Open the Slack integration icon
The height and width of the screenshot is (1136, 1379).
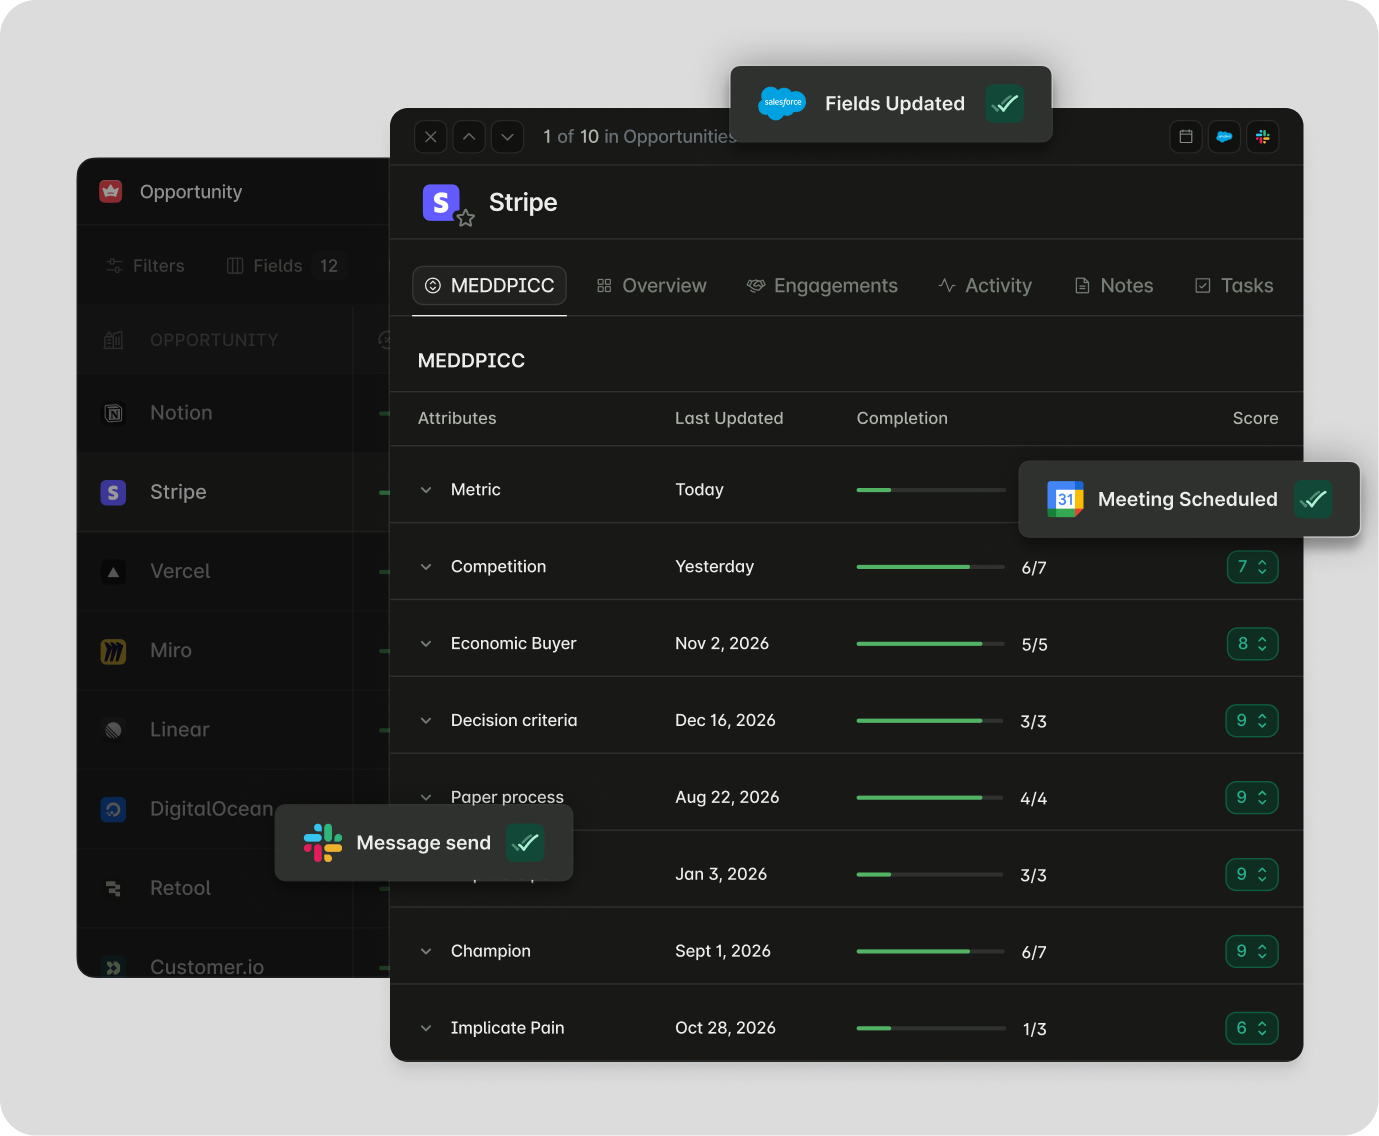tap(1263, 137)
